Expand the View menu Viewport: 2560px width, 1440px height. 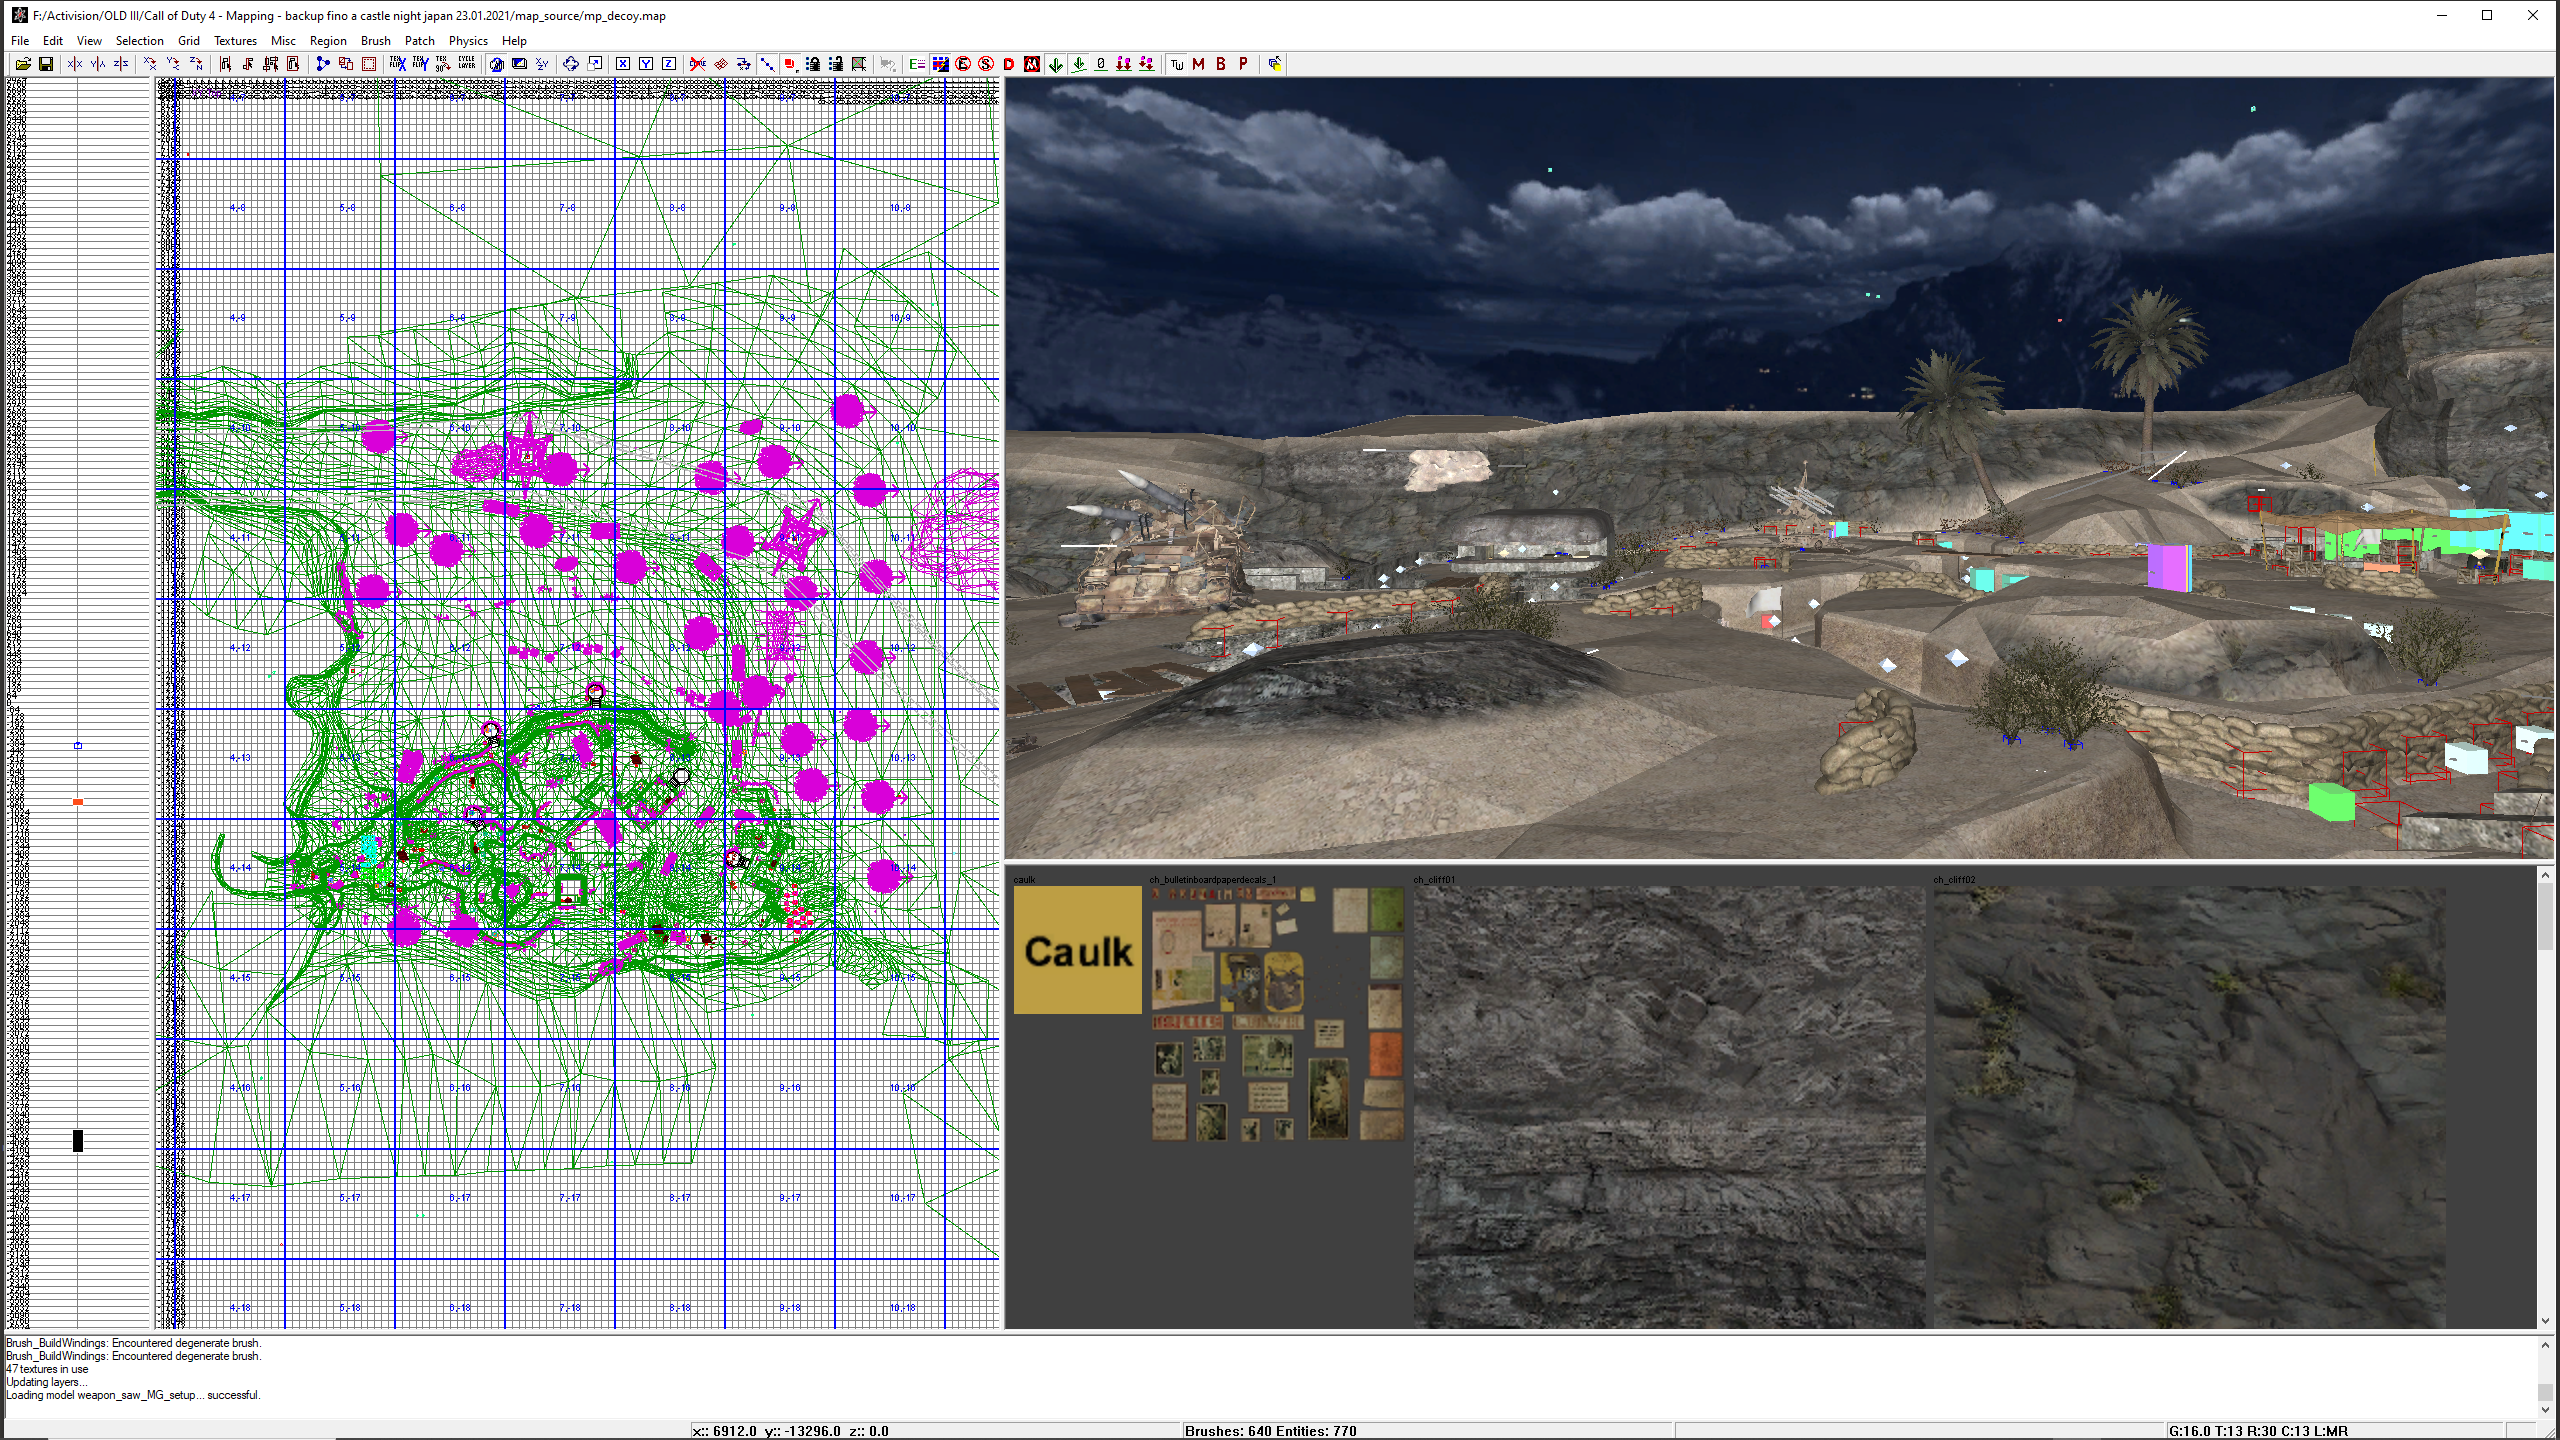[89, 41]
